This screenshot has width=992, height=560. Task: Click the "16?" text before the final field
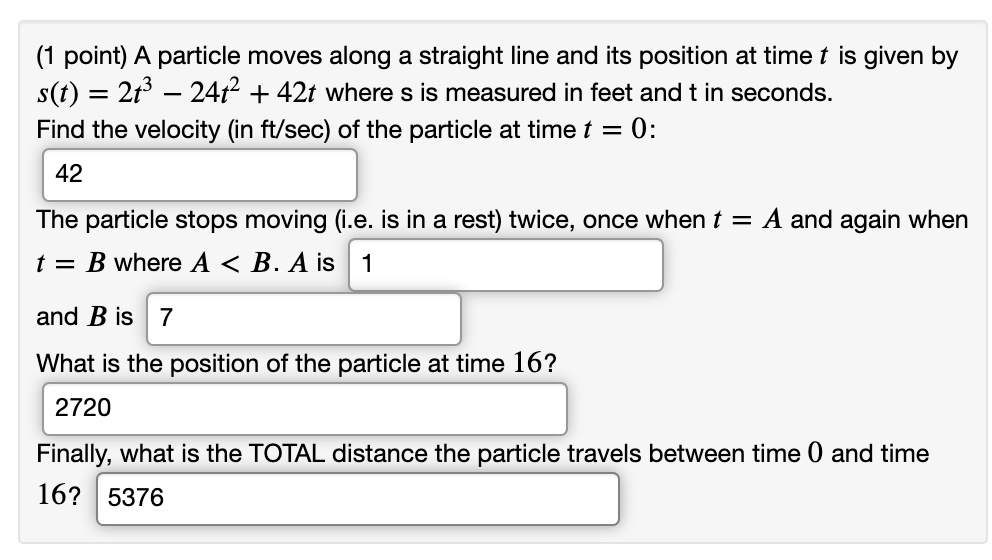point(60,497)
